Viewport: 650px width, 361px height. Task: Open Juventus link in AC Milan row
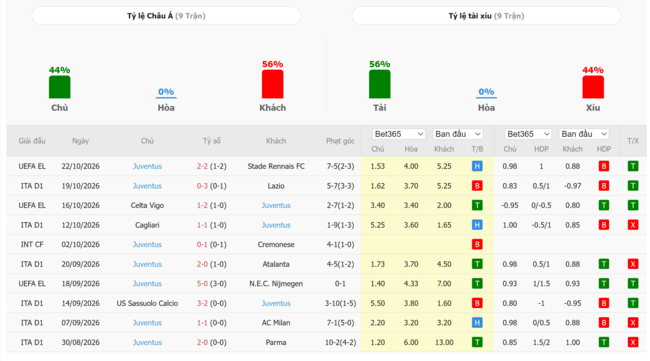tap(147, 323)
